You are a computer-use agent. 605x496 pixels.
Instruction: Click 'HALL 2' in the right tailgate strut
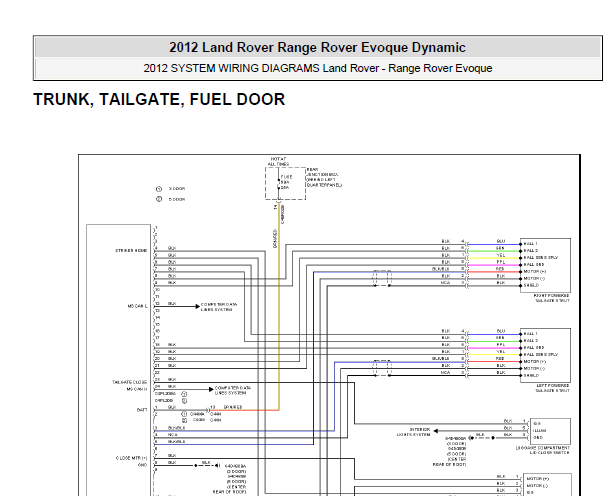tap(531, 251)
